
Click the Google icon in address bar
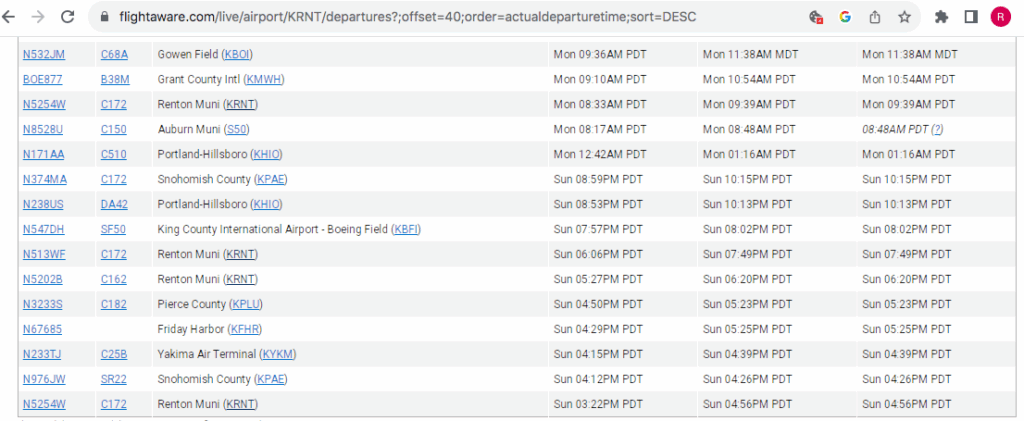tap(845, 17)
